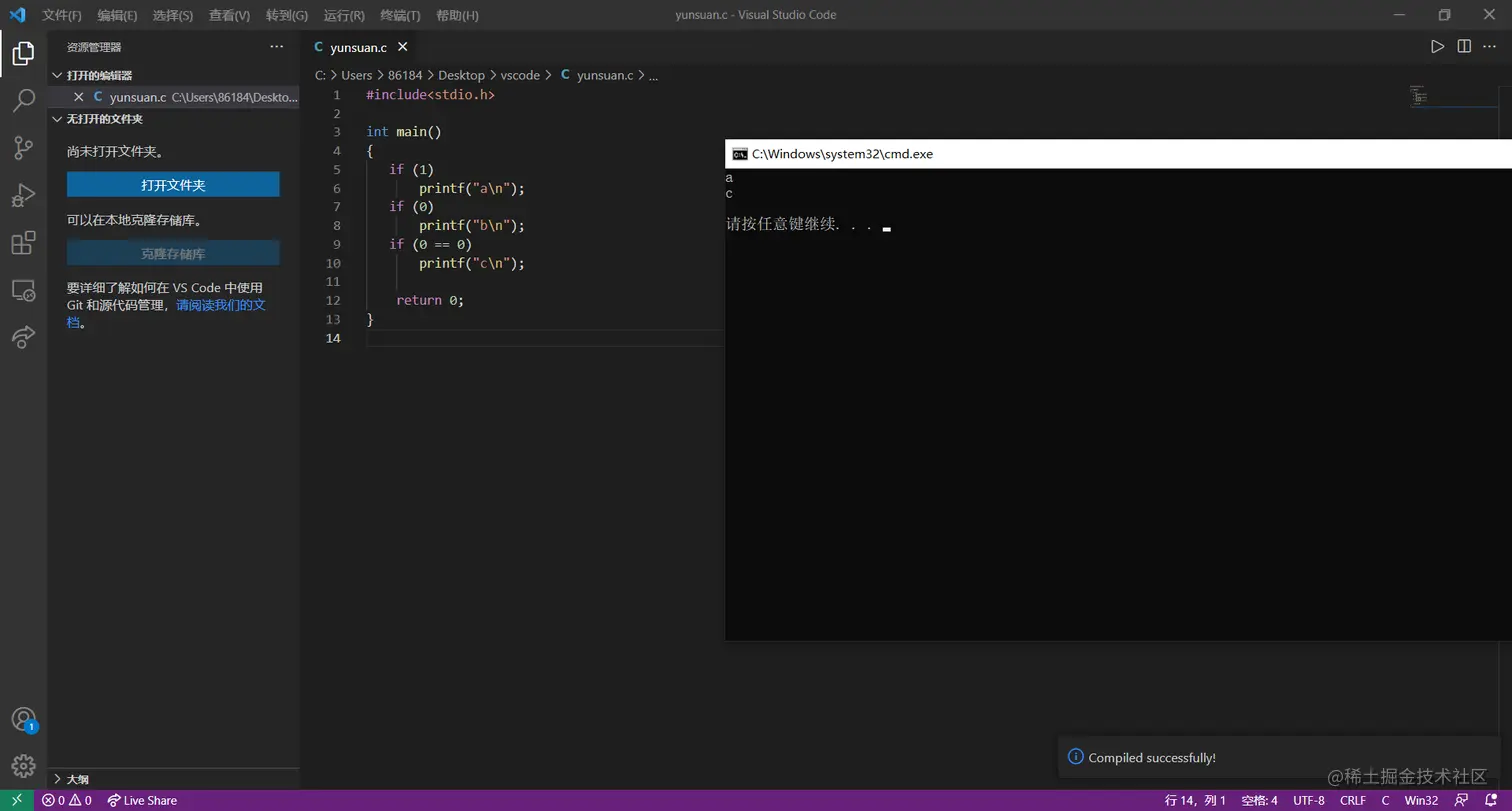Screen dimensions: 1512x811
Task: Click the info icon in the compile notification
Action: (1076, 758)
